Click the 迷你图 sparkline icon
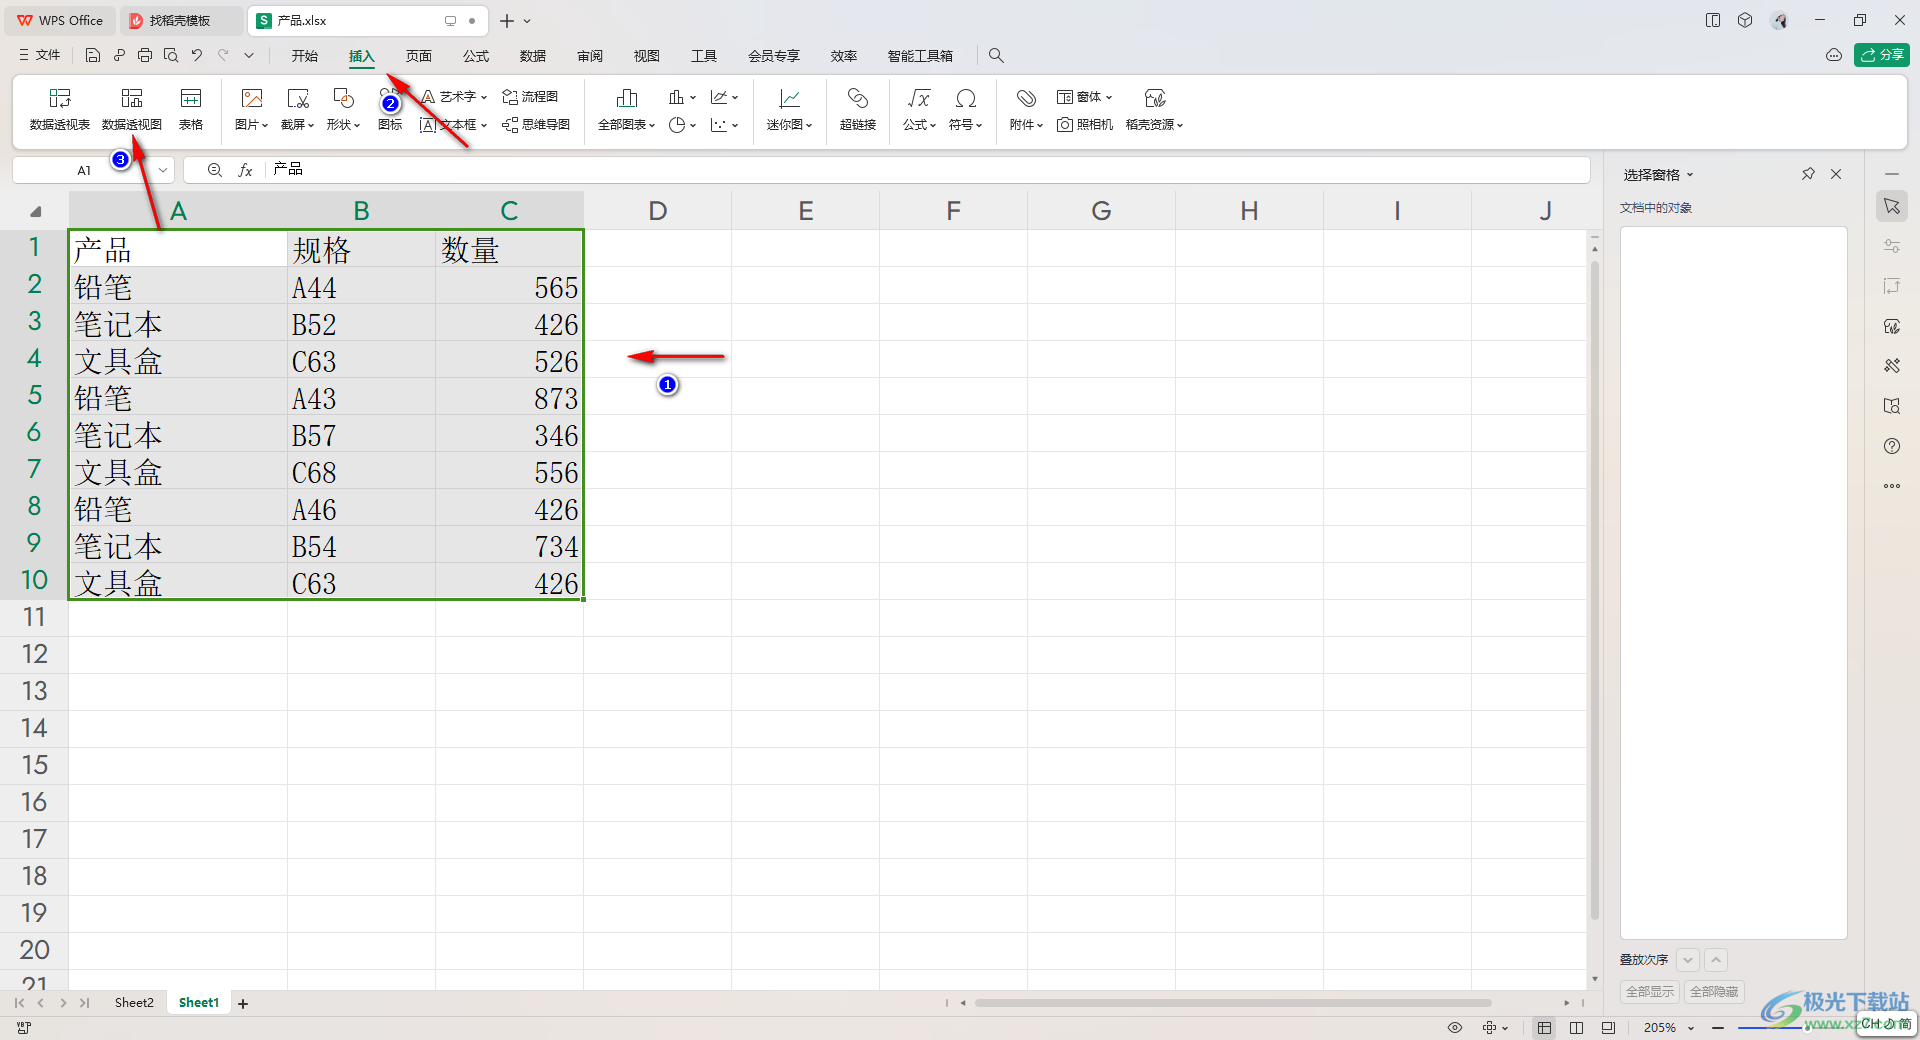This screenshot has height=1040, width=1920. [x=790, y=98]
